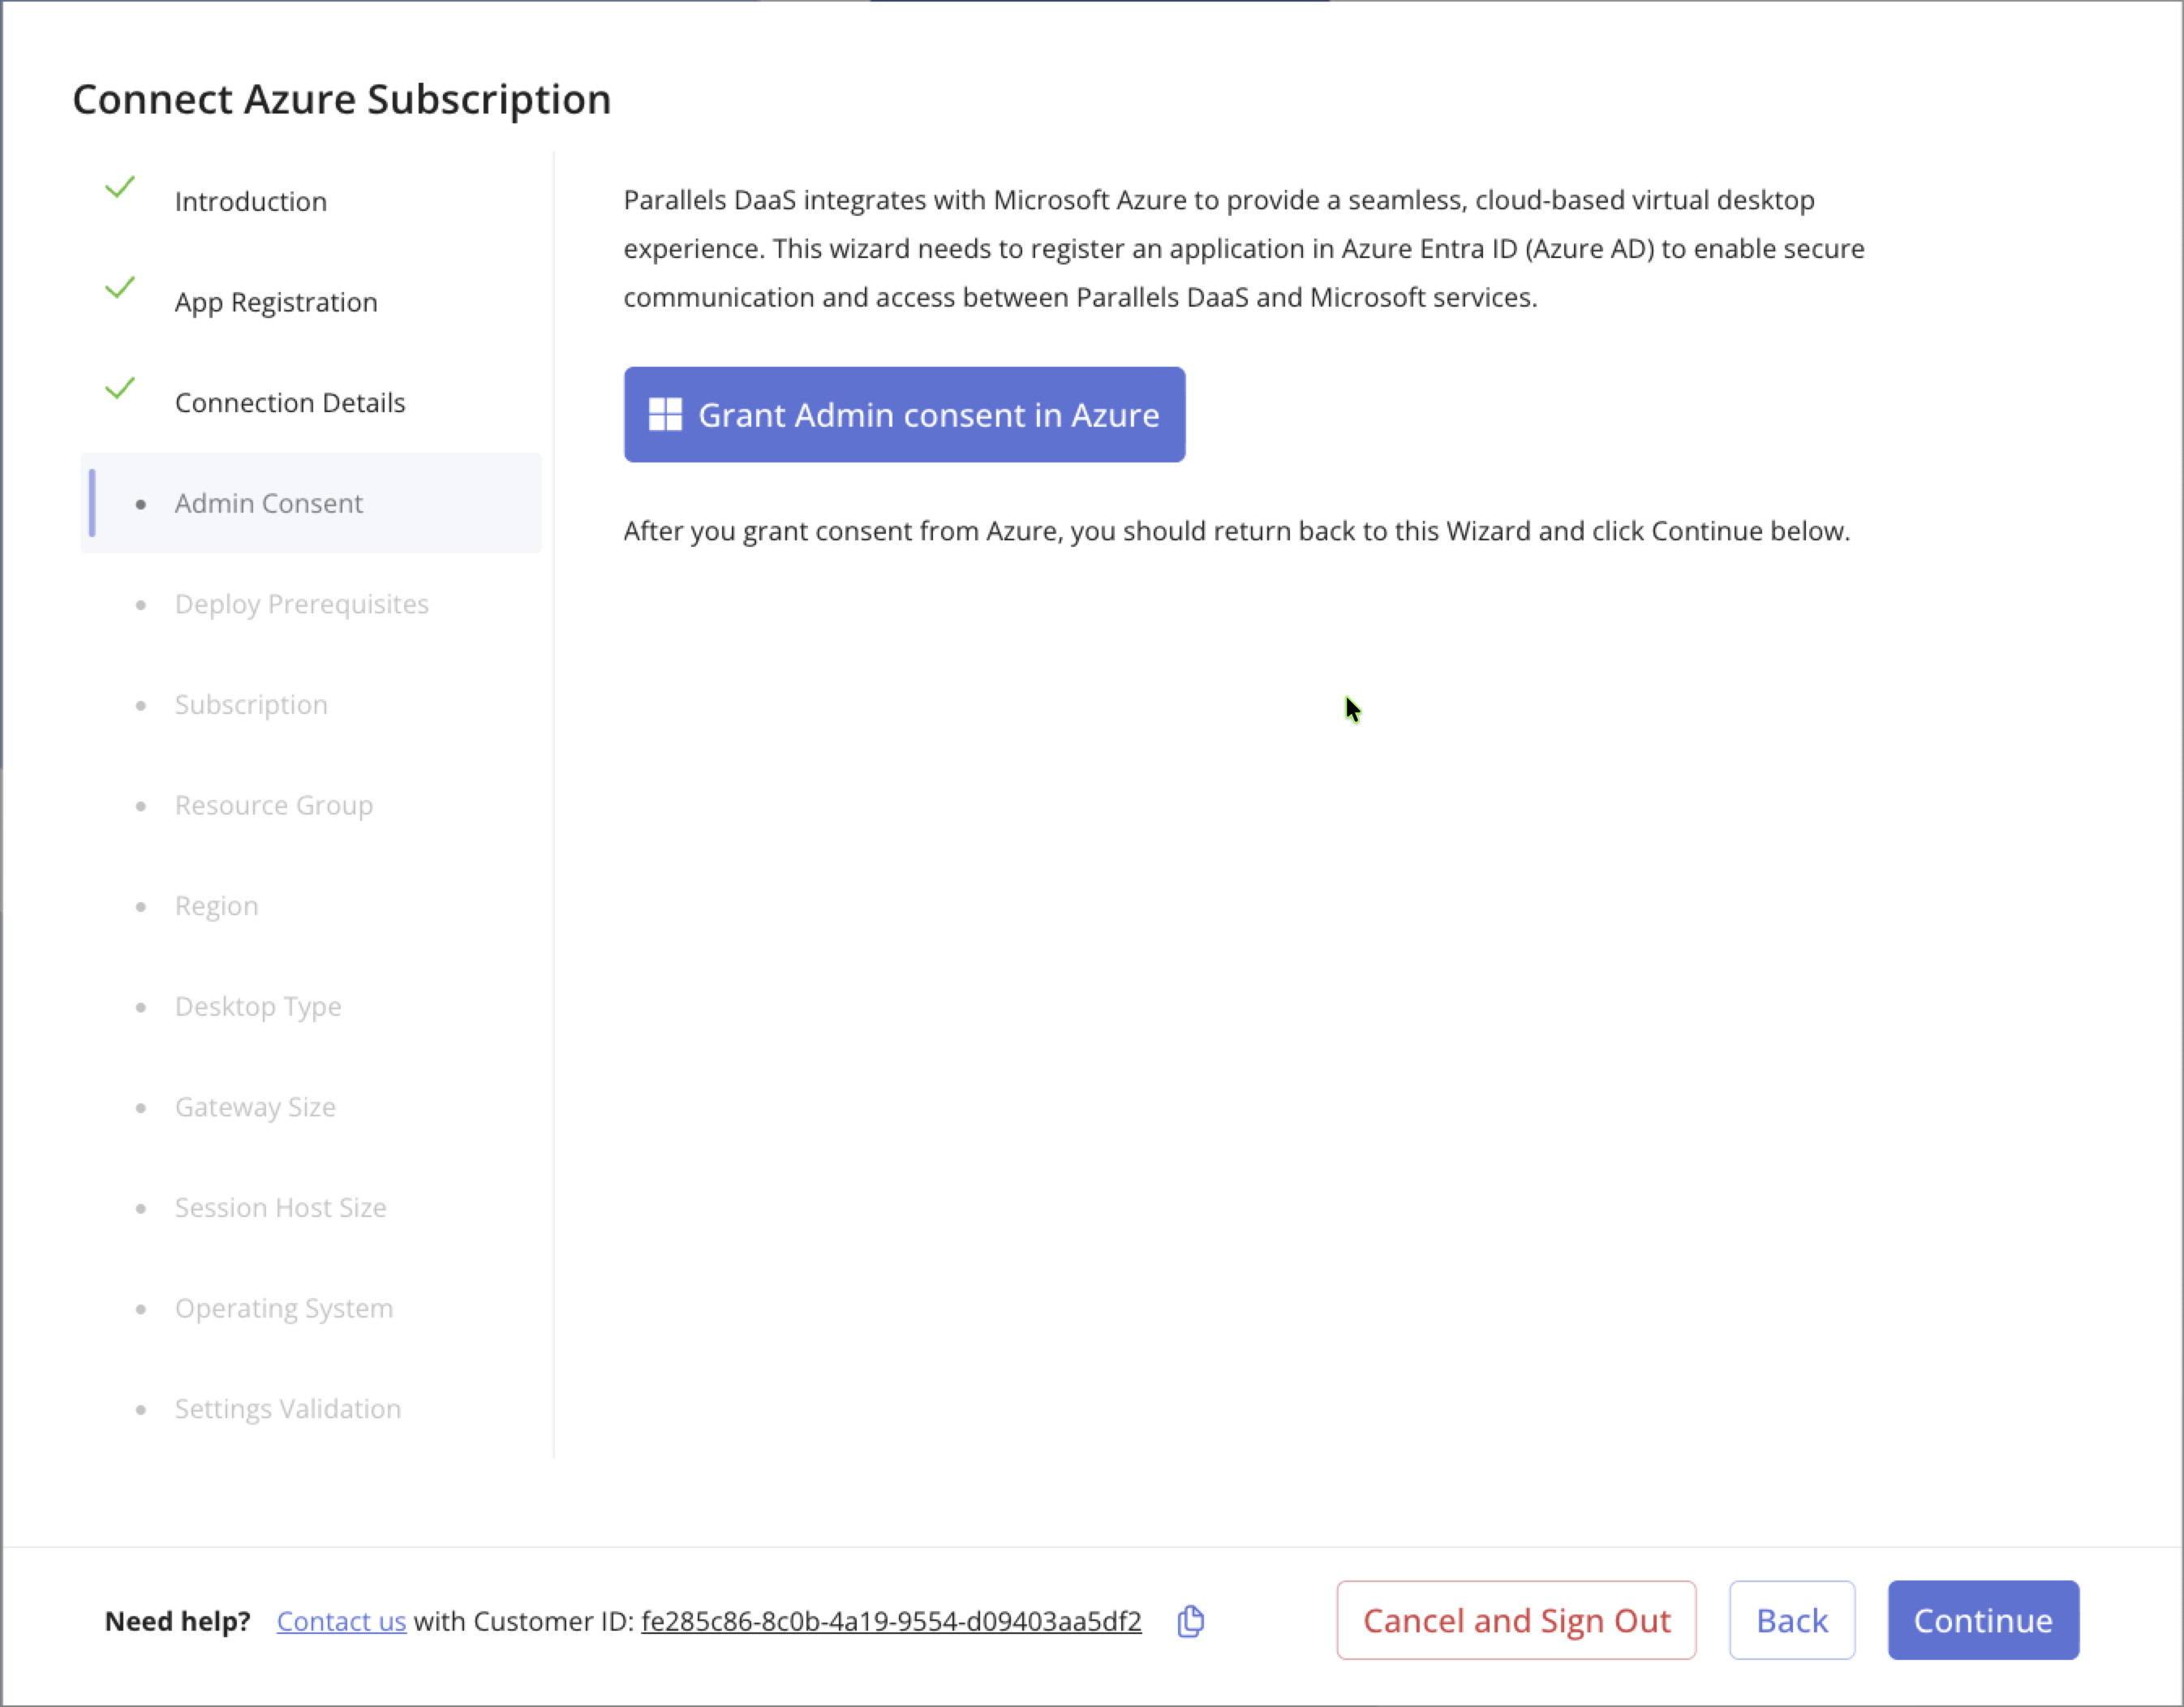Click the green checkmark beside App Registration
Viewport: 2184px width, 1707px height.
(120, 288)
